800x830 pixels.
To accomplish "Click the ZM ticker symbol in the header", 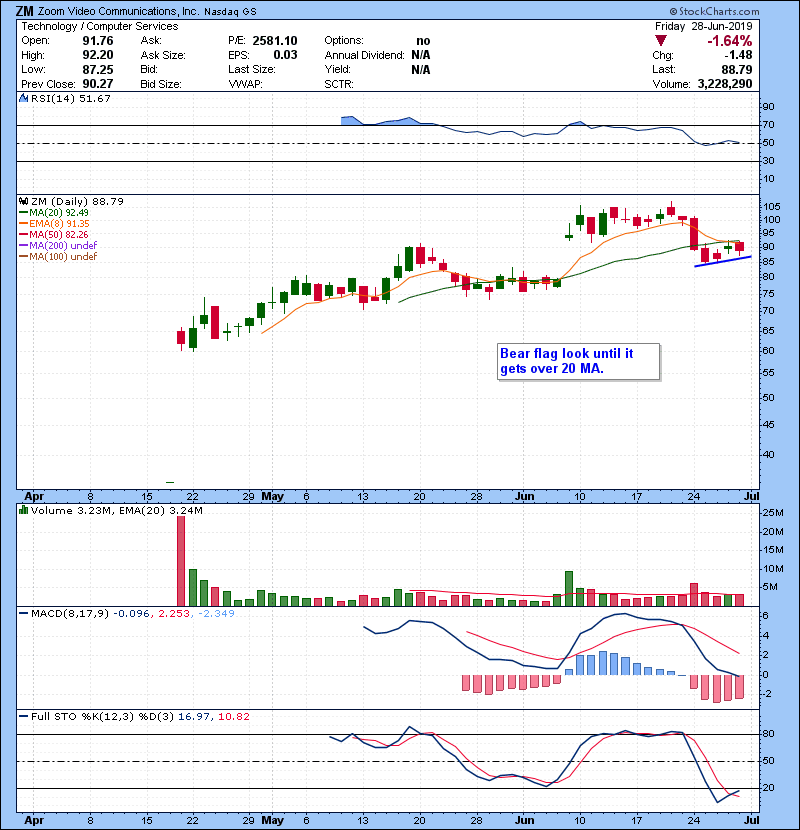I will tap(24, 11).
